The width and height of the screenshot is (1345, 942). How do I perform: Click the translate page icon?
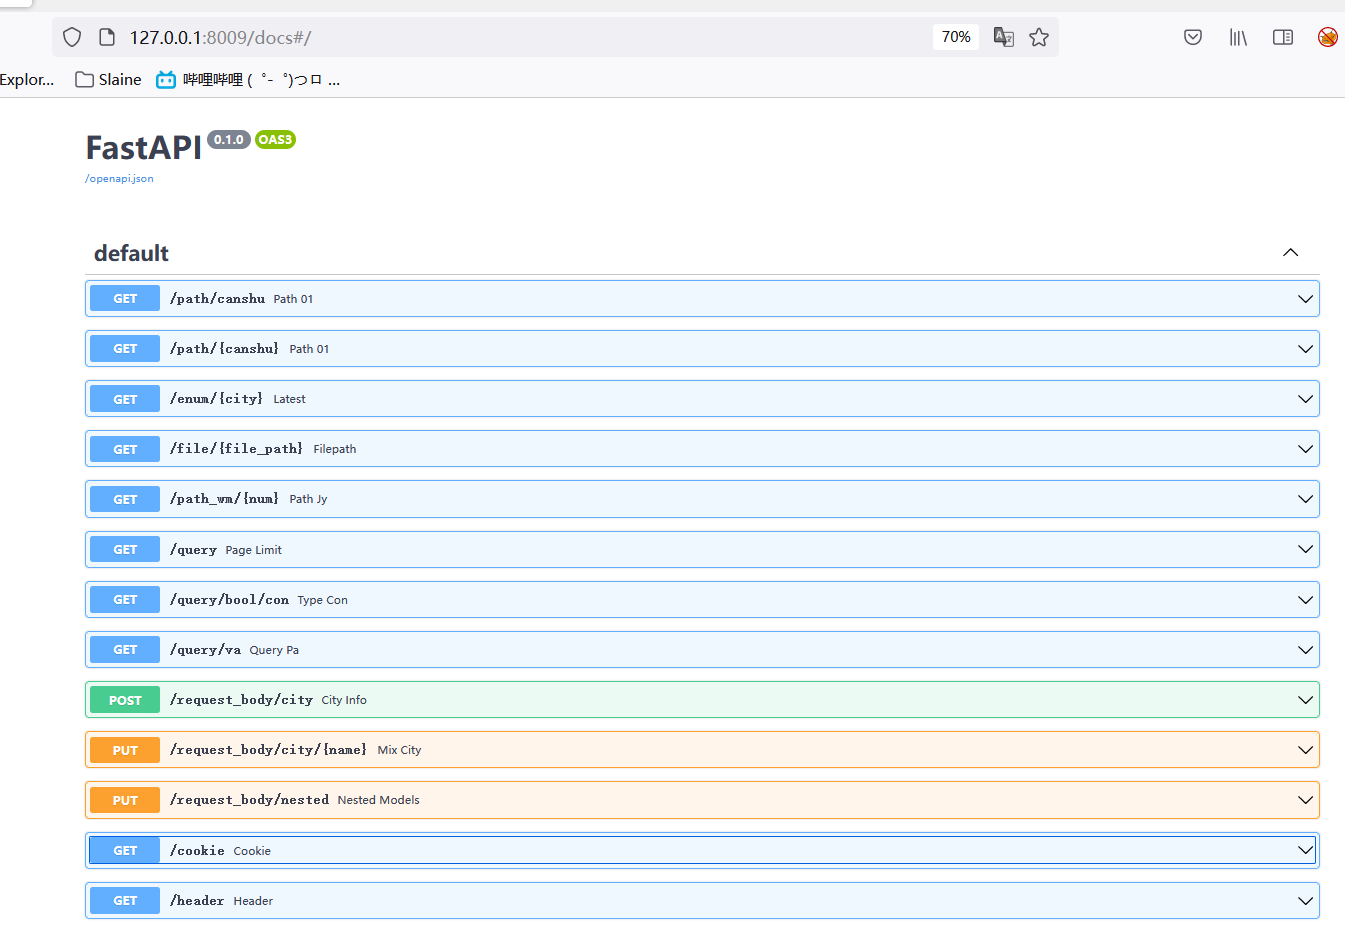point(1004,37)
